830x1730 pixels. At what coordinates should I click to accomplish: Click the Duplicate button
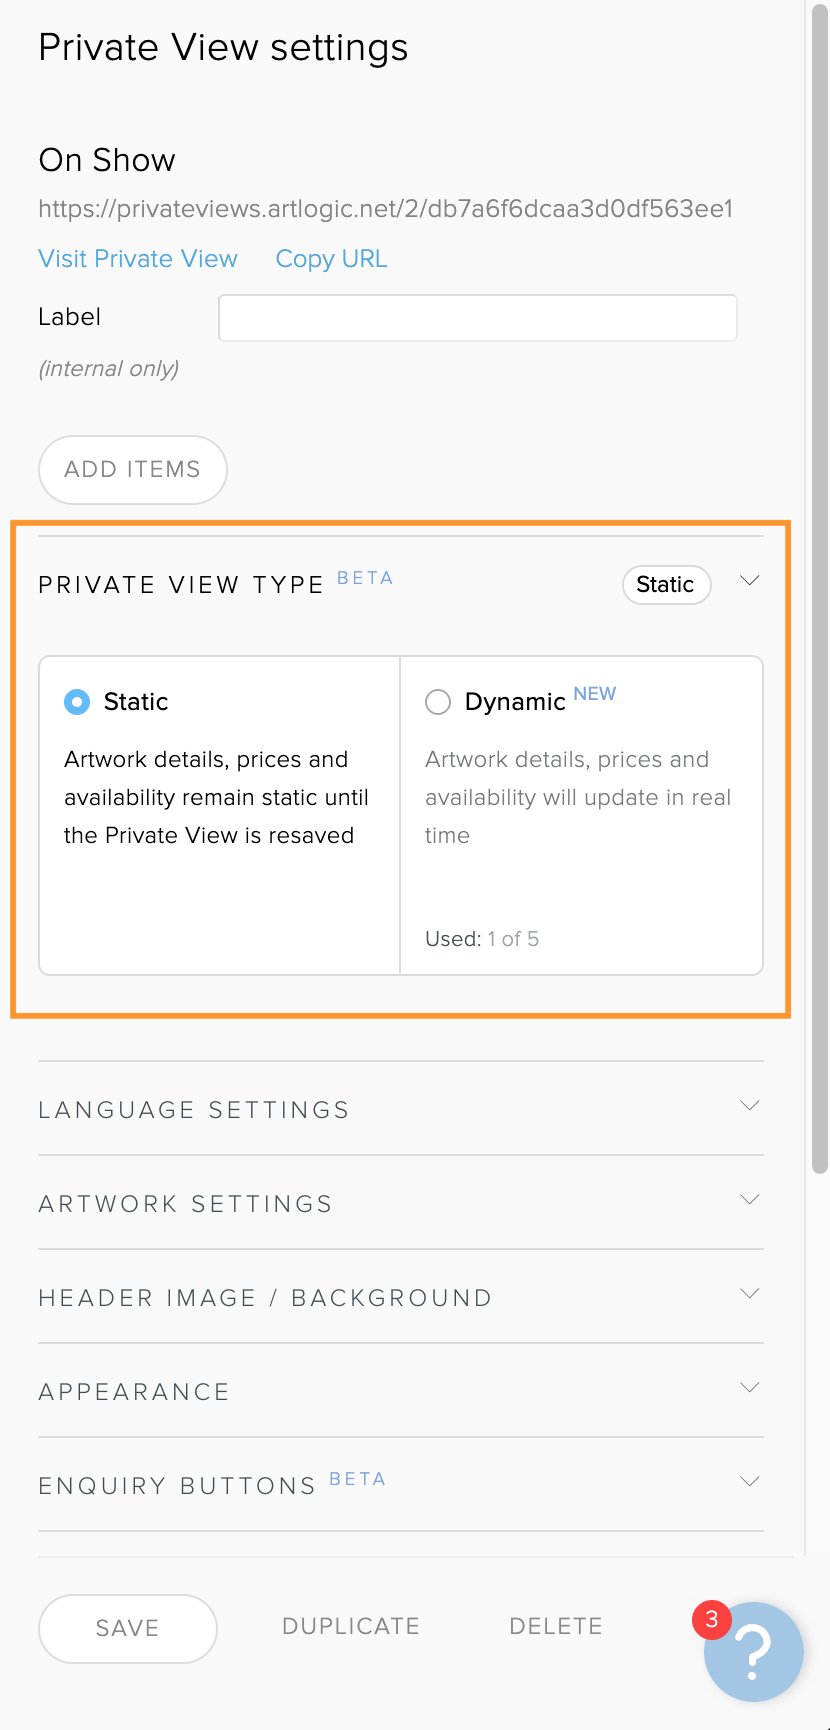click(351, 1627)
